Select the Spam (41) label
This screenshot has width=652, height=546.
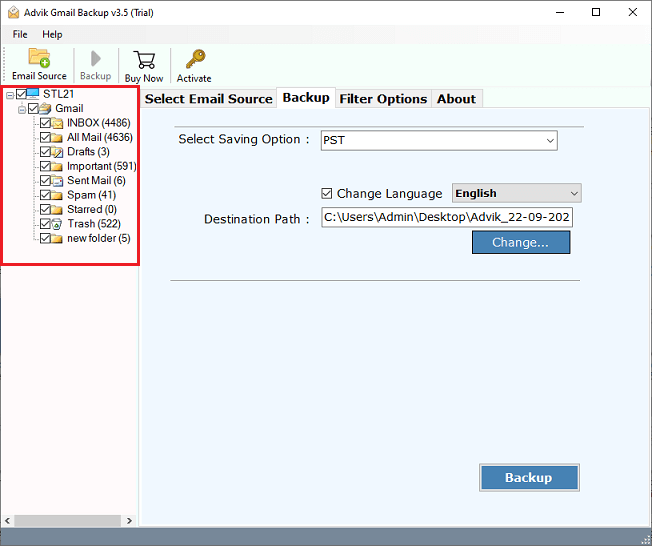coord(91,195)
